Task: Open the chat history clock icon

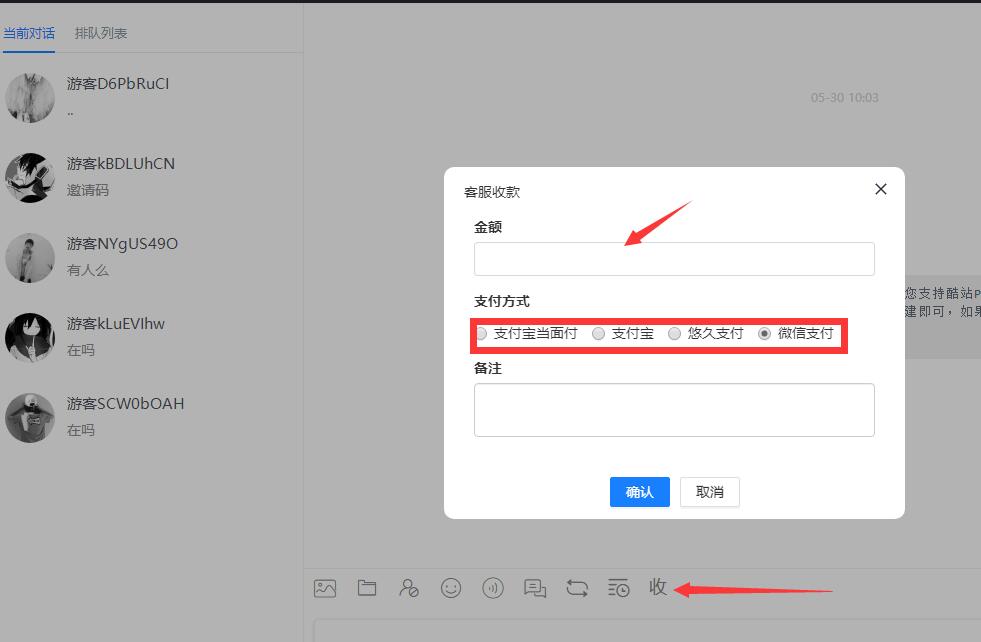Action: pos(619,588)
